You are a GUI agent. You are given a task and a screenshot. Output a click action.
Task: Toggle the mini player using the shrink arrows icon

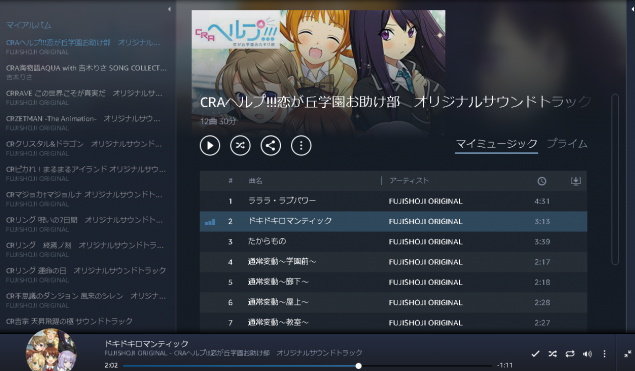(x=627, y=354)
